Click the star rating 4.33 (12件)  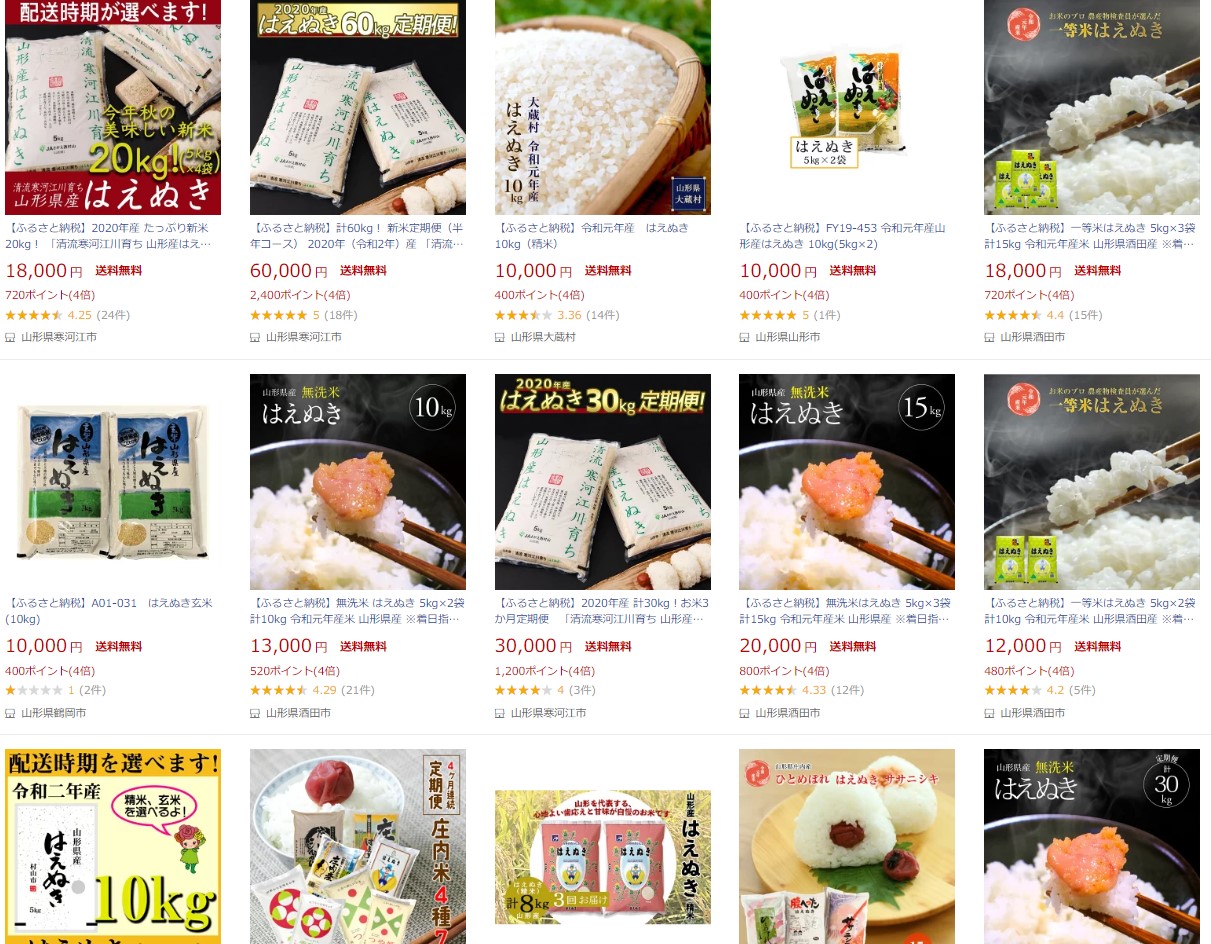[x=801, y=691]
